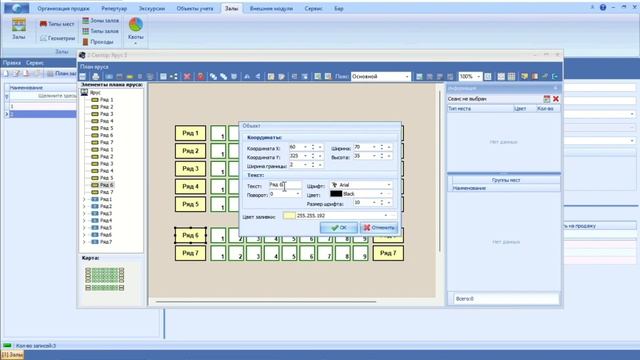The image size is (640, 360).
Task: Click the Ширина границы spinner arrows
Action: 313,165
